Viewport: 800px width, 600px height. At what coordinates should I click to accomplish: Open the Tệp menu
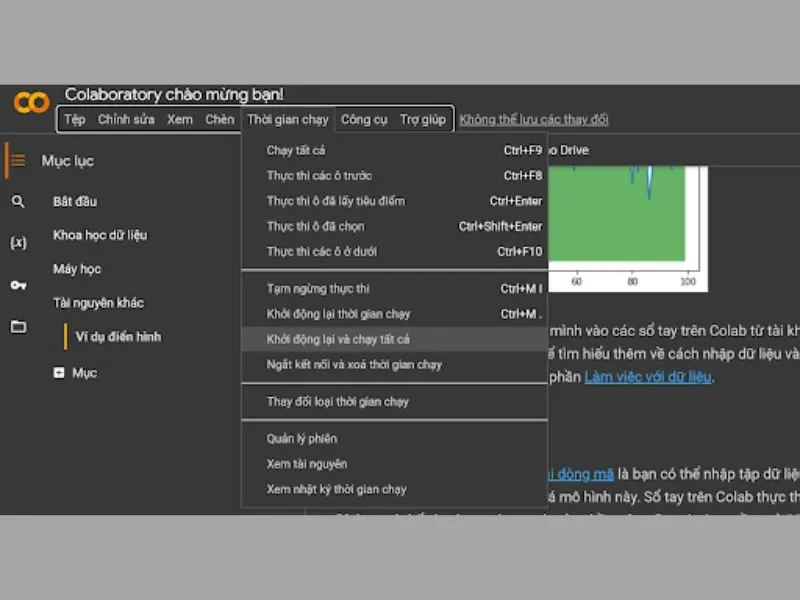point(74,119)
